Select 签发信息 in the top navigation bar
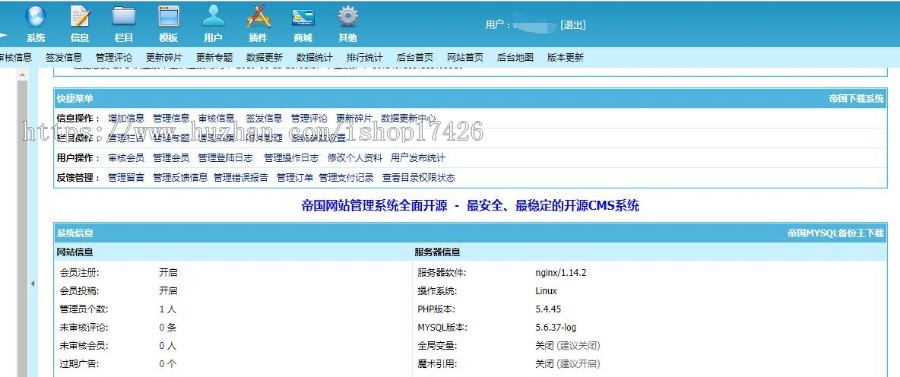This screenshot has width=900, height=377. (x=64, y=57)
